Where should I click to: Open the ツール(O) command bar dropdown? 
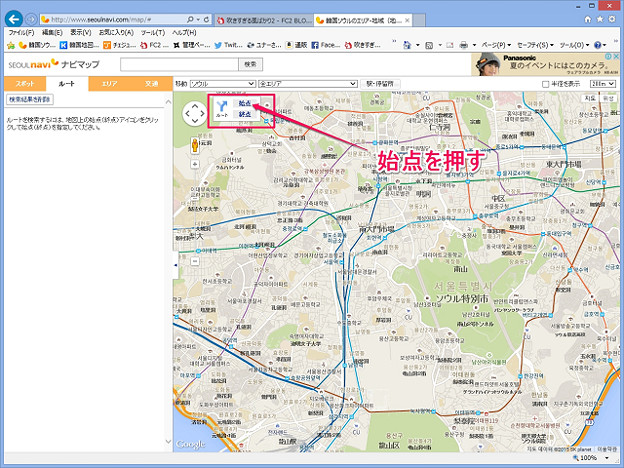(x=574, y=45)
